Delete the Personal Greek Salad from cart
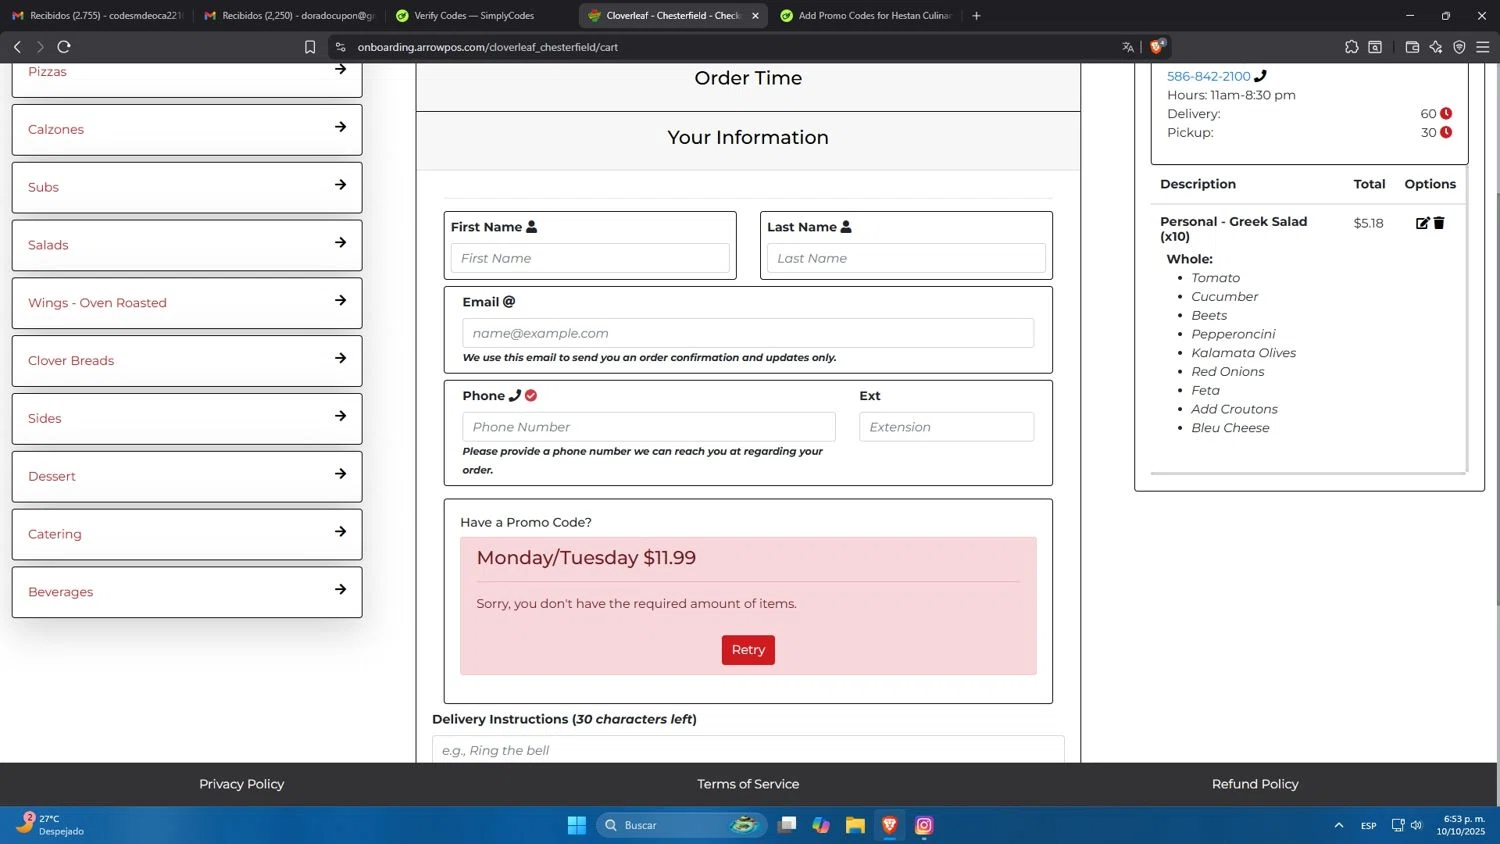Viewport: 1500px width, 844px height. pos(1439,223)
